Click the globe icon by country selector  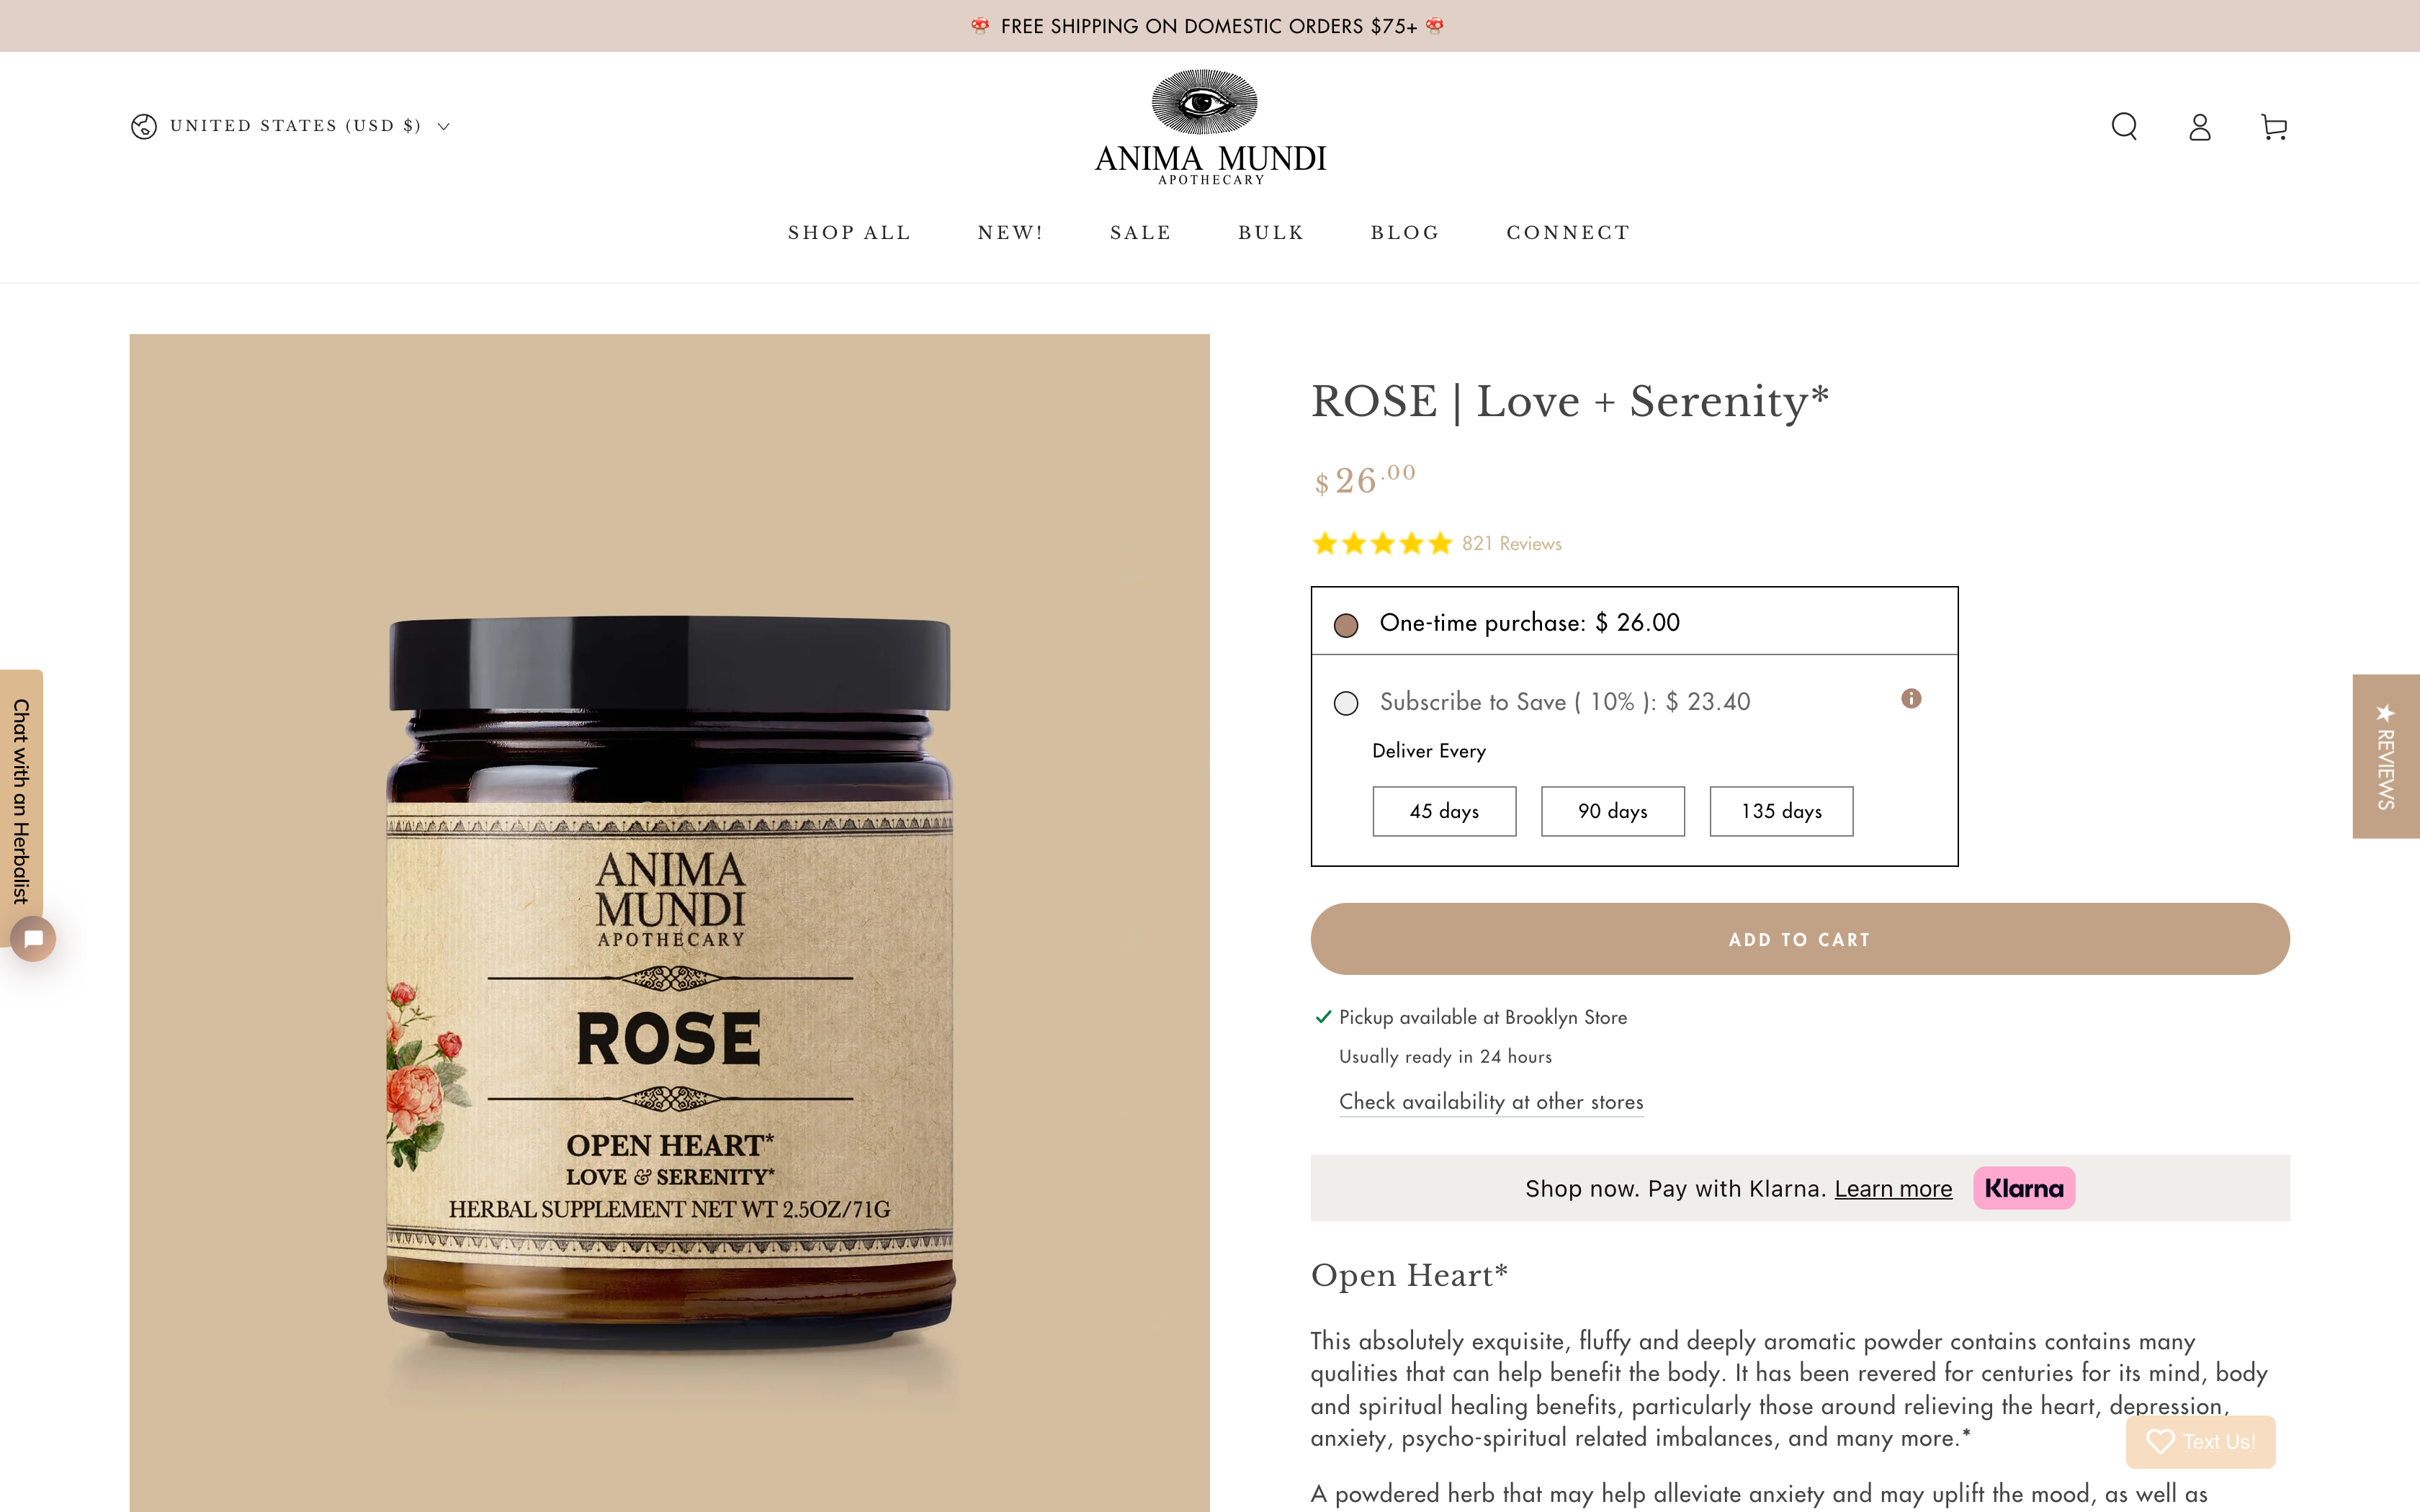tap(144, 126)
